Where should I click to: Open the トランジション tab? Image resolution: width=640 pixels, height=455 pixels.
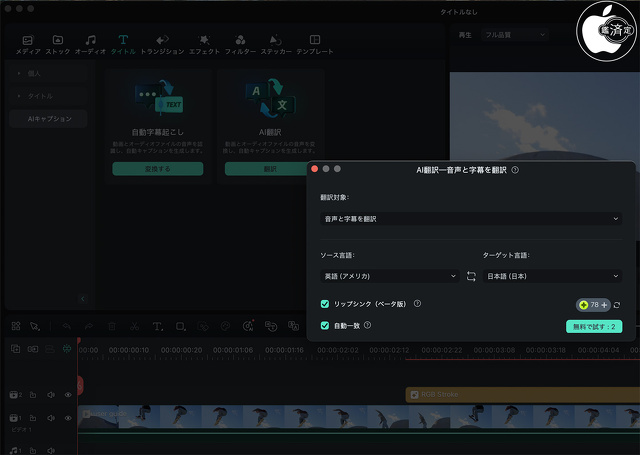(x=162, y=44)
